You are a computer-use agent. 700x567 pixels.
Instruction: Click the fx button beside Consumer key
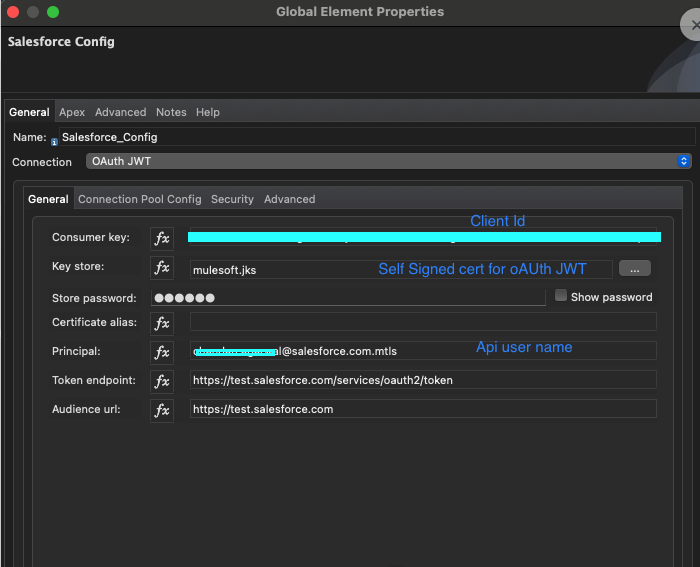pos(162,238)
